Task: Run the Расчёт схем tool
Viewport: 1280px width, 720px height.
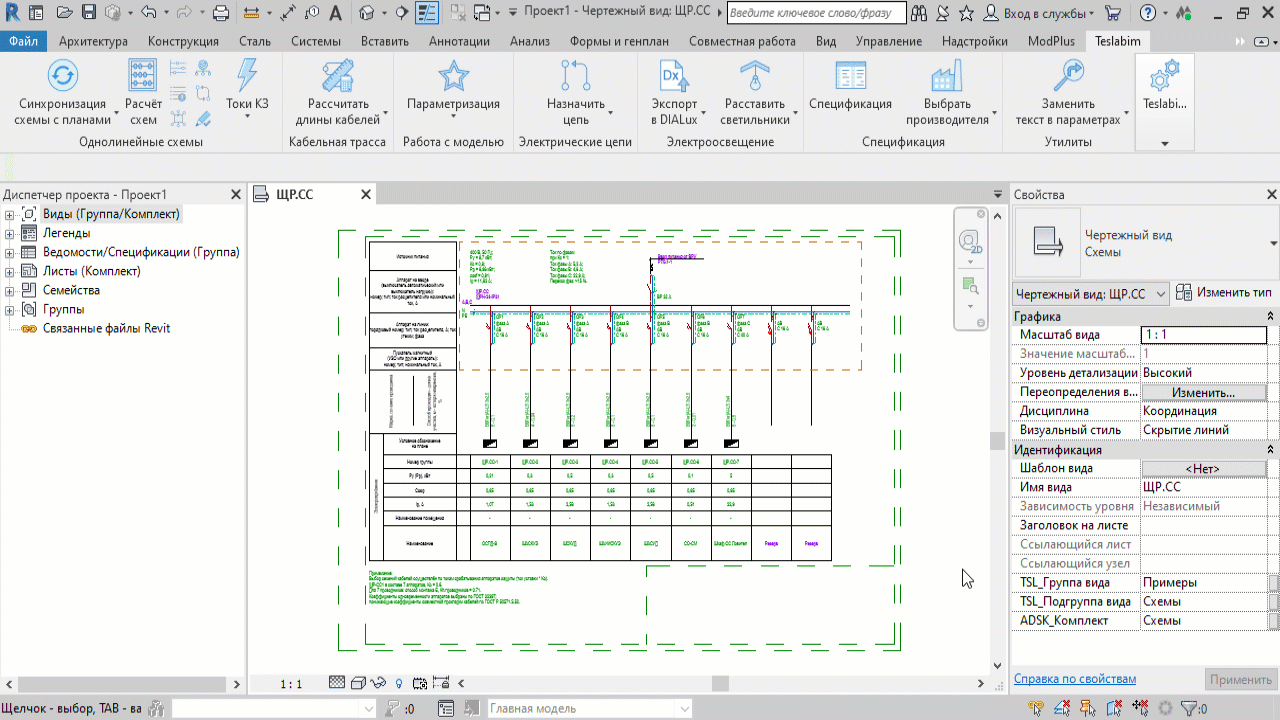Action: 143,92
